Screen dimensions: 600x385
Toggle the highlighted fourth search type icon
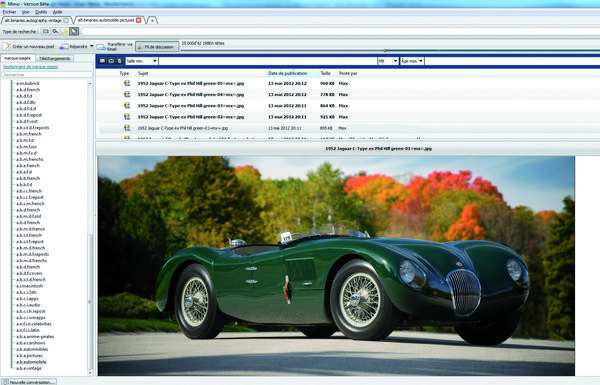point(74,31)
